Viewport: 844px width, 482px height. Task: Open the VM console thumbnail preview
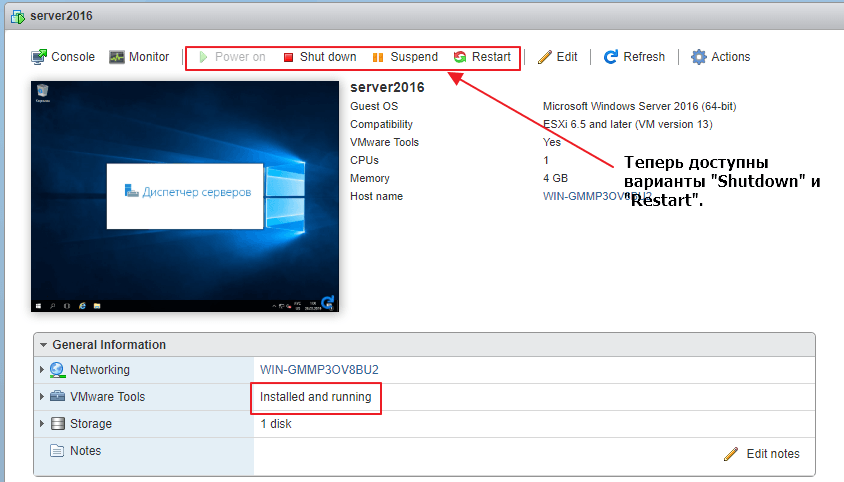(x=185, y=196)
